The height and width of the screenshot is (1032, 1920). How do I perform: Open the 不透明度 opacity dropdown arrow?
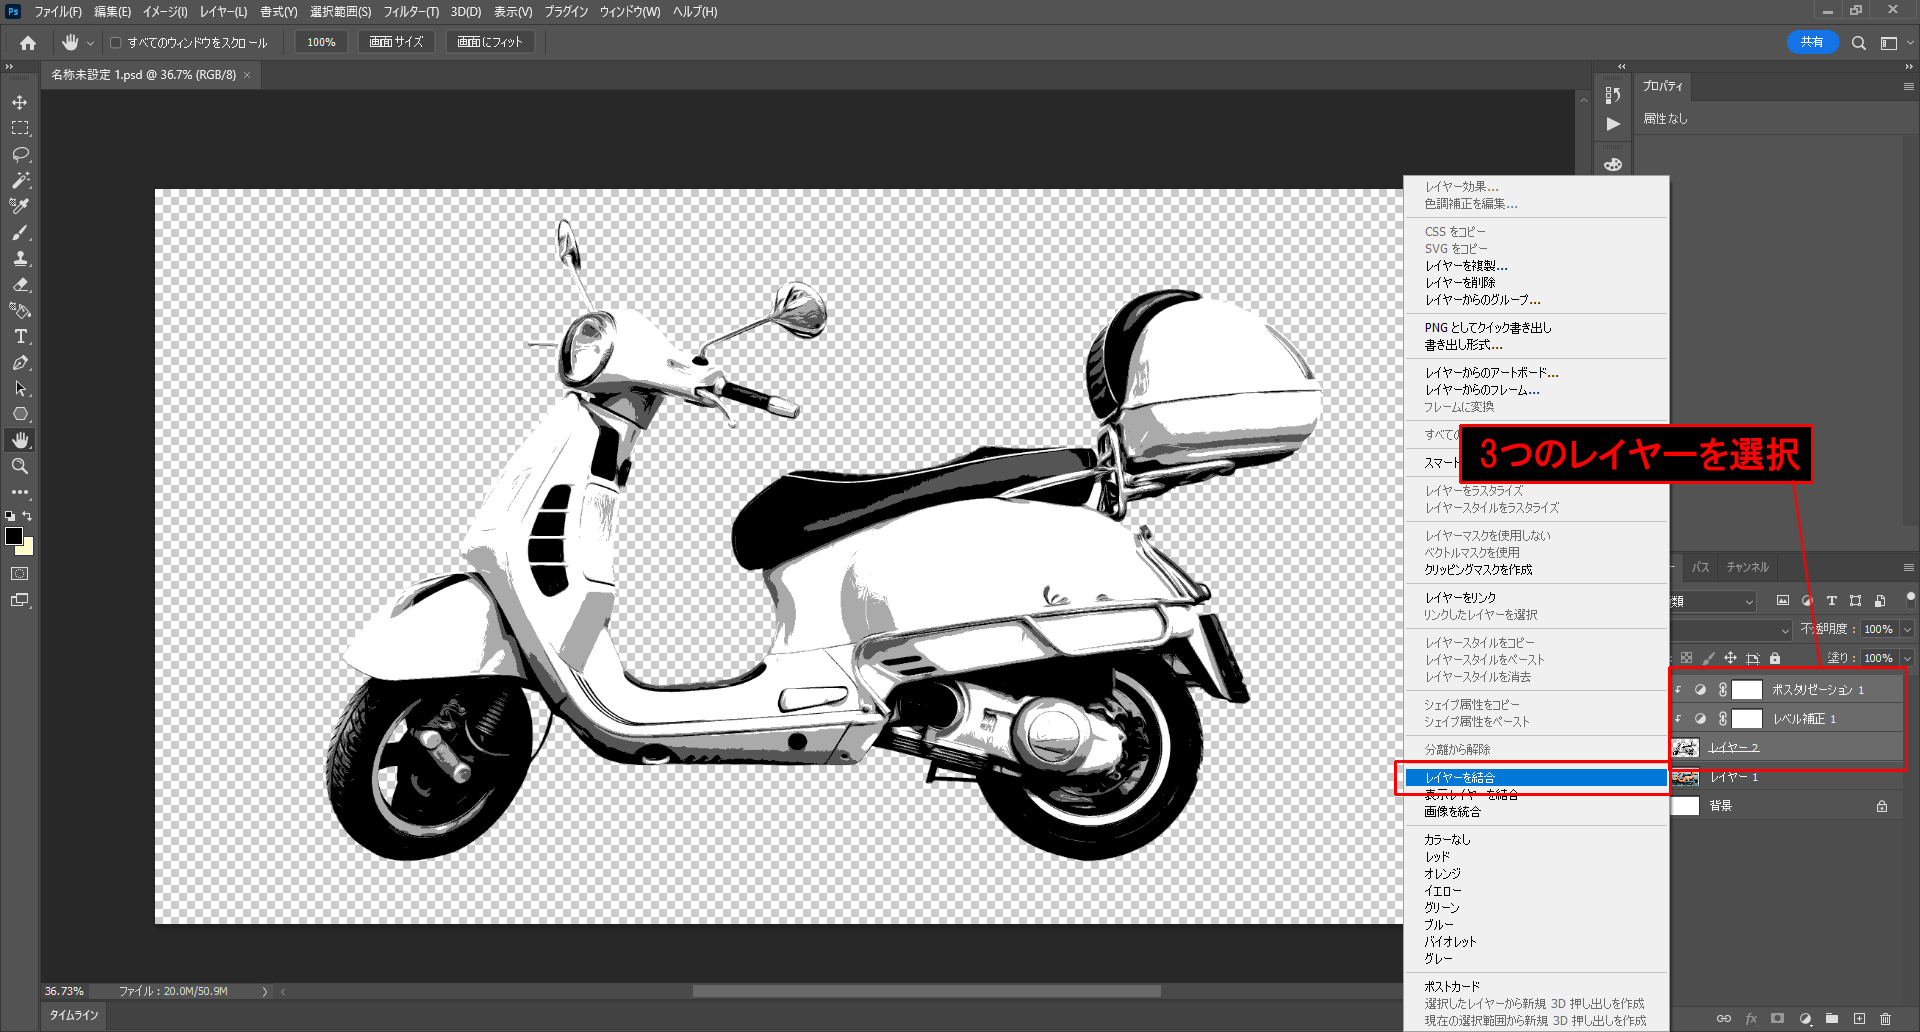tap(1907, 629)
